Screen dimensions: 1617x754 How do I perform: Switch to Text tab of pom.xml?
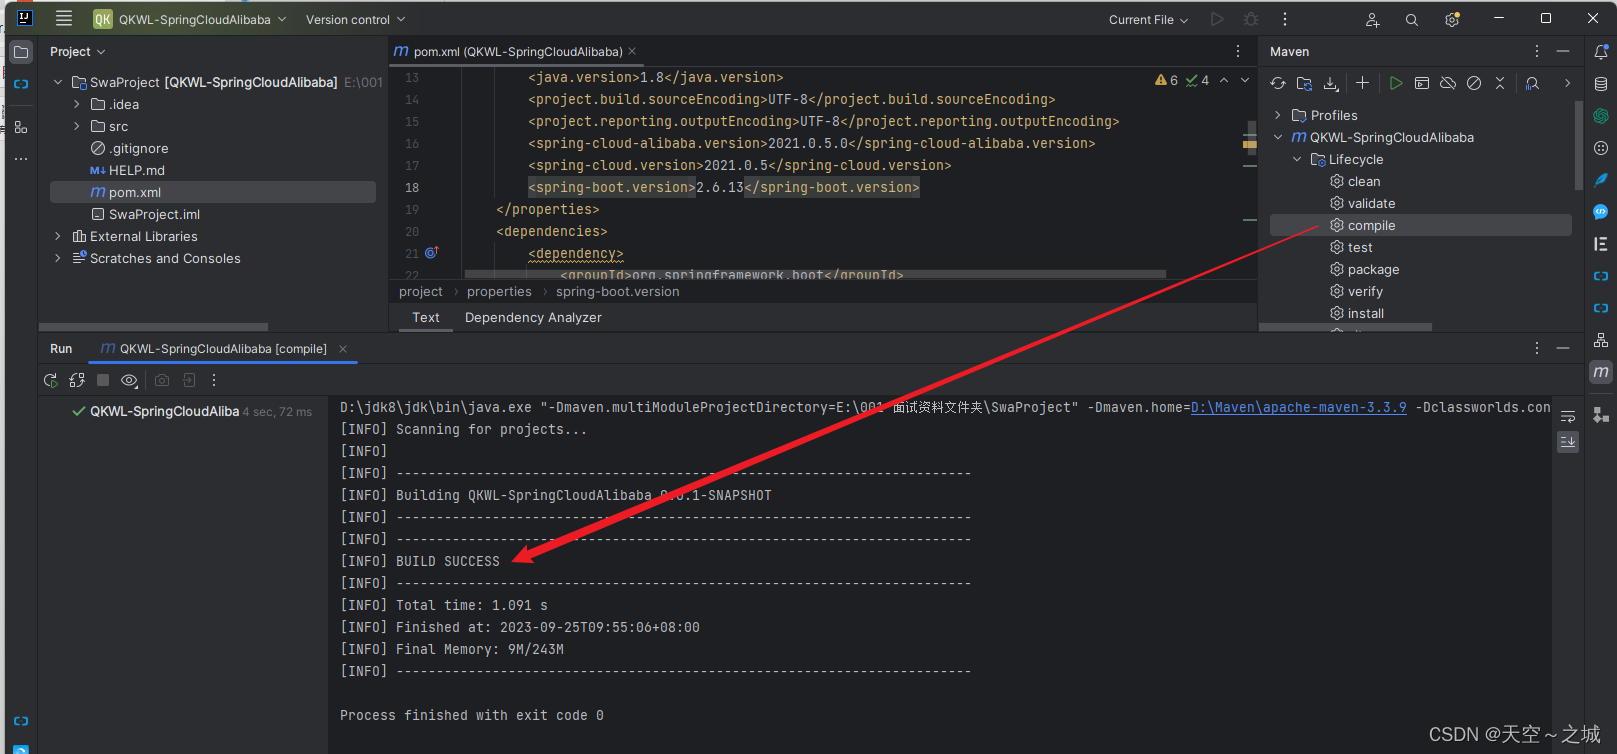tap(426, 317)
